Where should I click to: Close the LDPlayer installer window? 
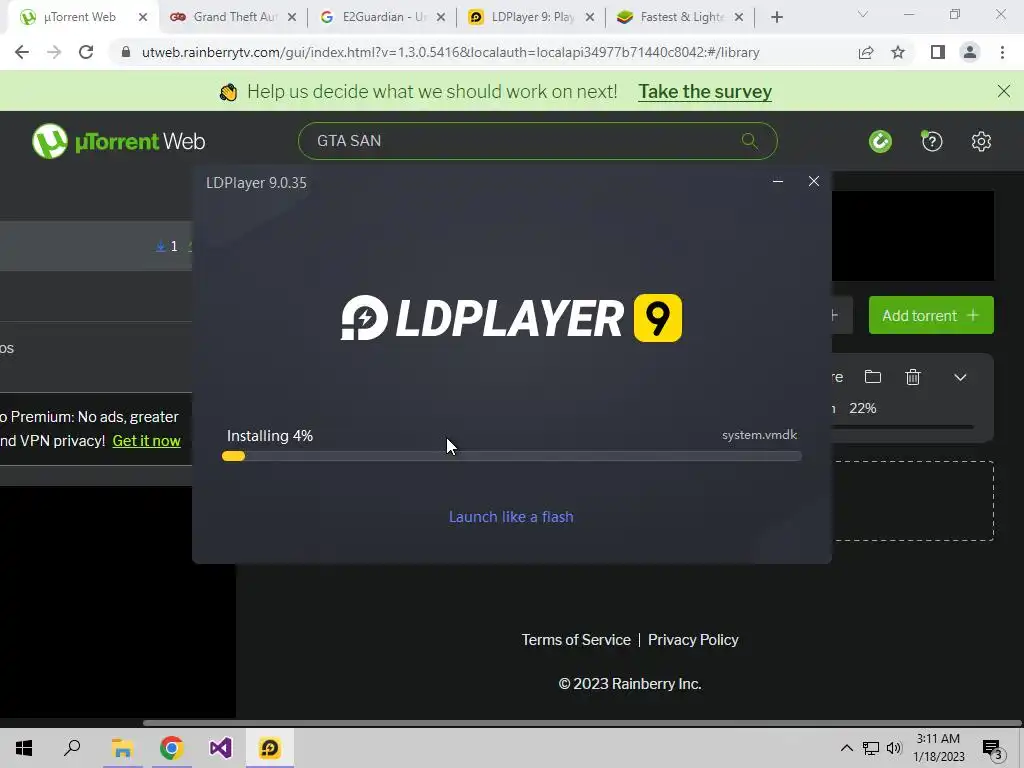click(x=814, y=182)
